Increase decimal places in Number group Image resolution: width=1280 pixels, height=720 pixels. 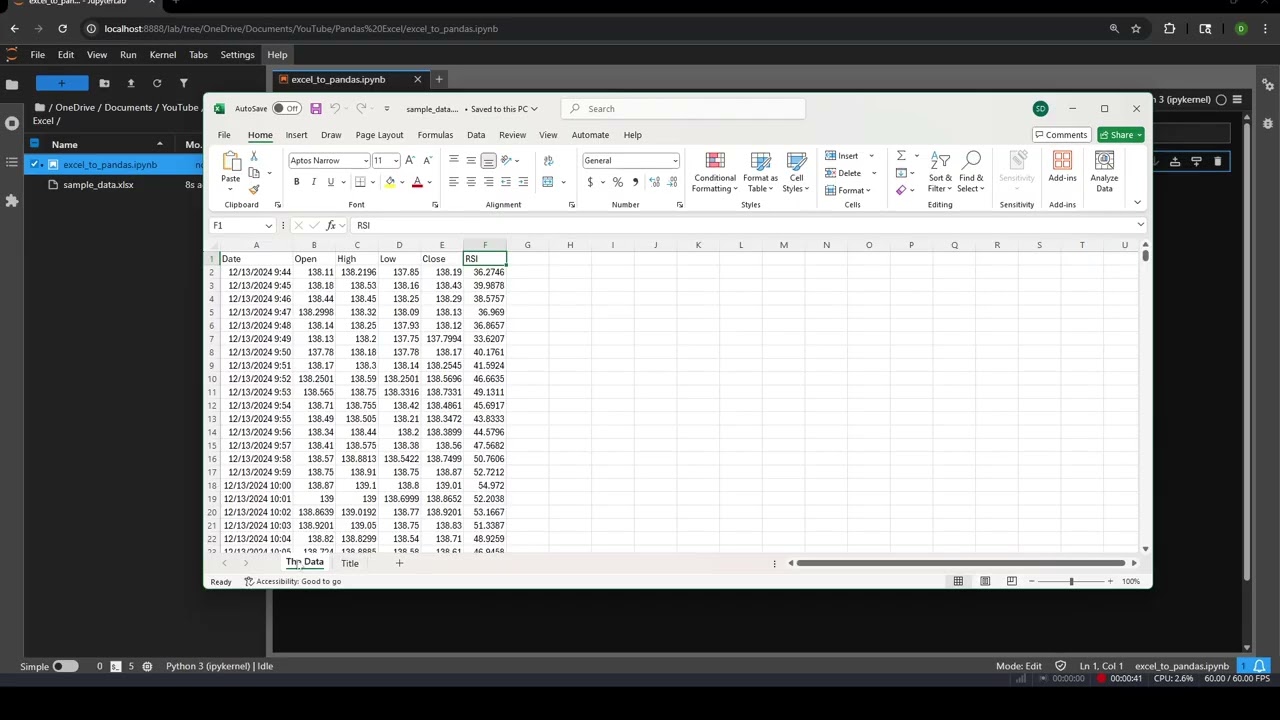click(654, 182)
